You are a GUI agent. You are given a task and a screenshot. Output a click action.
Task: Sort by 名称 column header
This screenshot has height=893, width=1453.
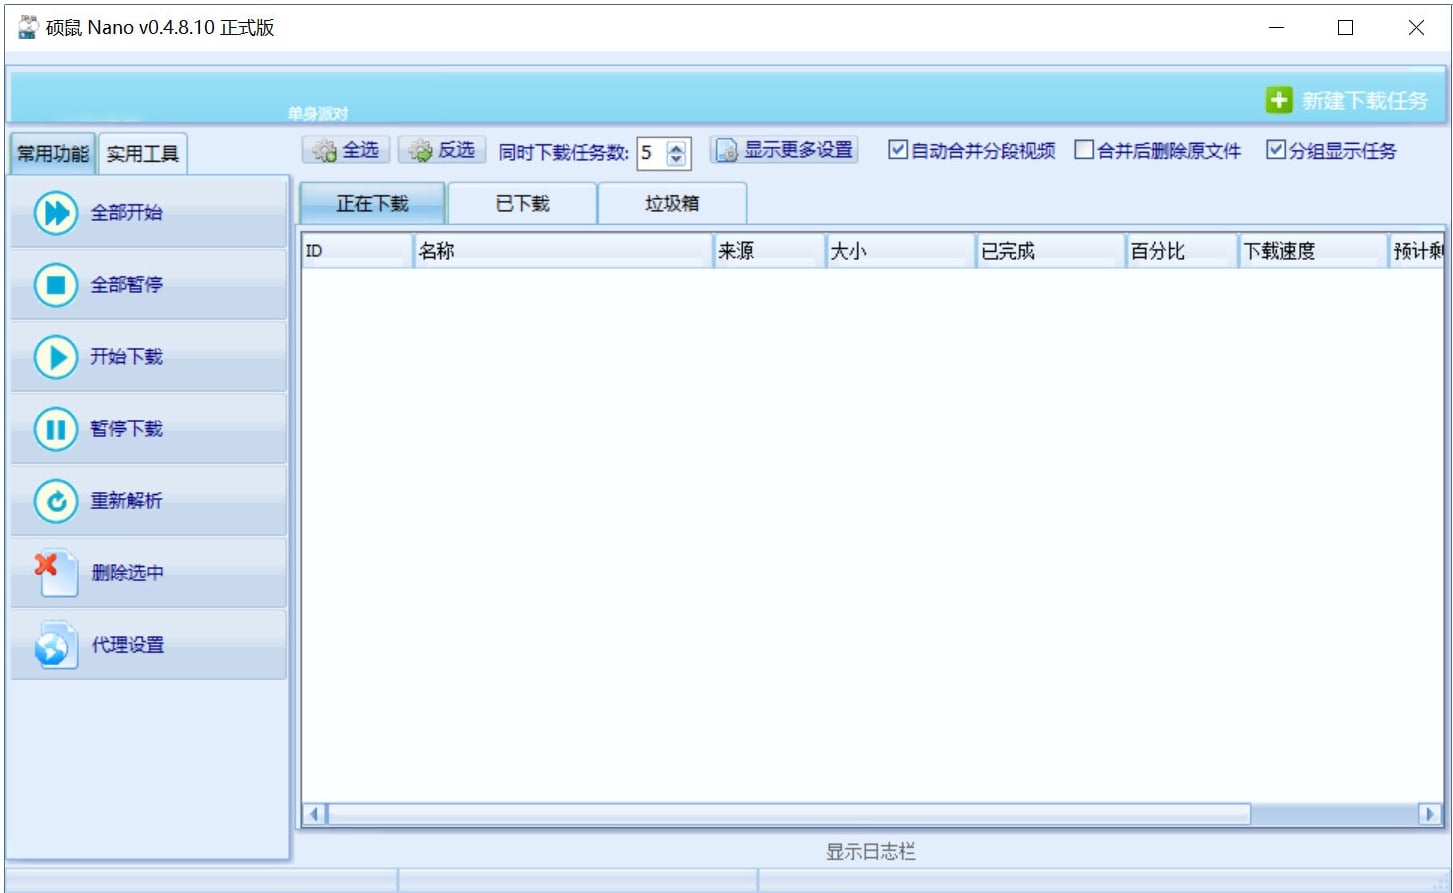point(563,250)
